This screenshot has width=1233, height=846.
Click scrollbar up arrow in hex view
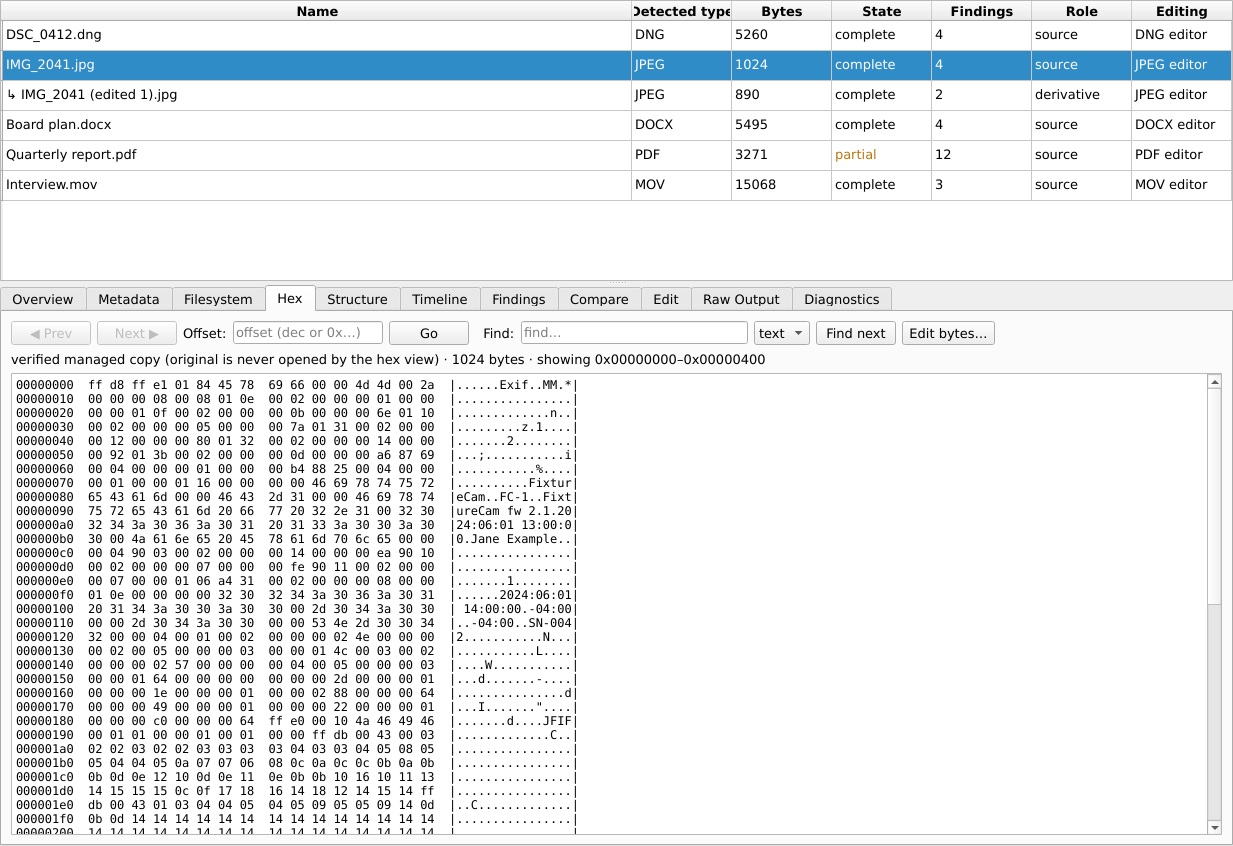pyautogui.click(x=1215, y=382)
